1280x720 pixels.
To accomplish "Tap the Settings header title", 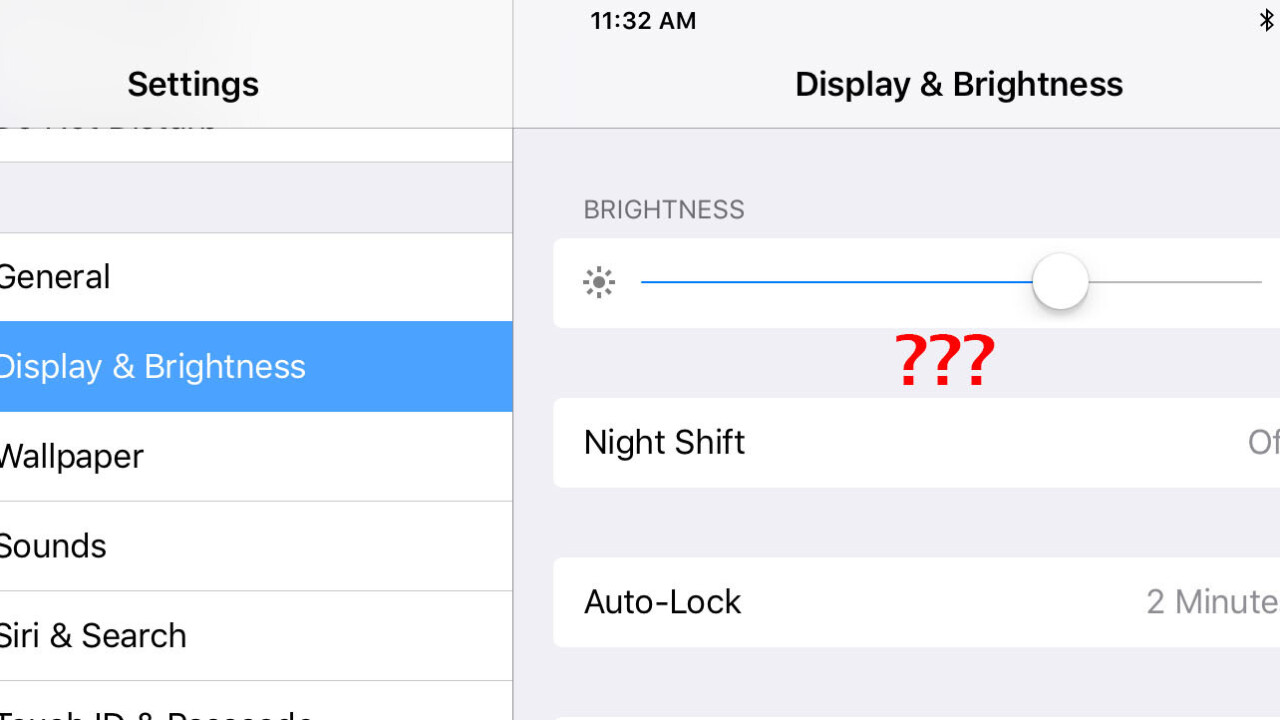I will point(193,84).
